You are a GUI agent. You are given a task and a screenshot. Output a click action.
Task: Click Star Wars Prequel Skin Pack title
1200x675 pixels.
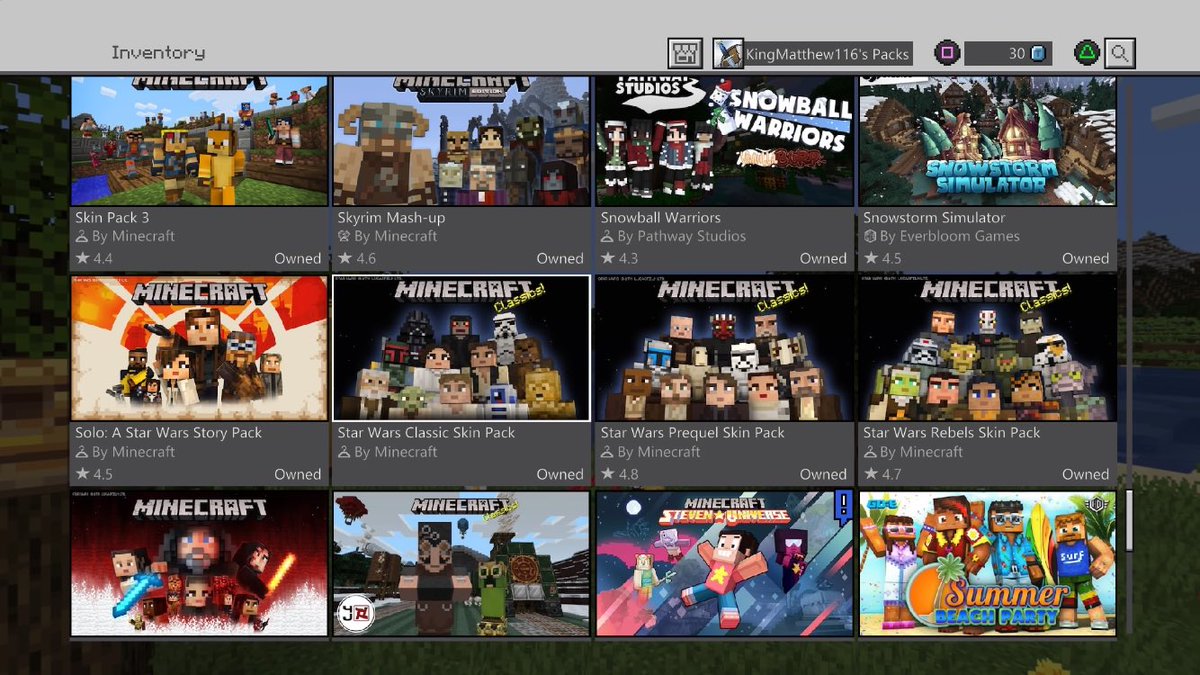point(693,433)
